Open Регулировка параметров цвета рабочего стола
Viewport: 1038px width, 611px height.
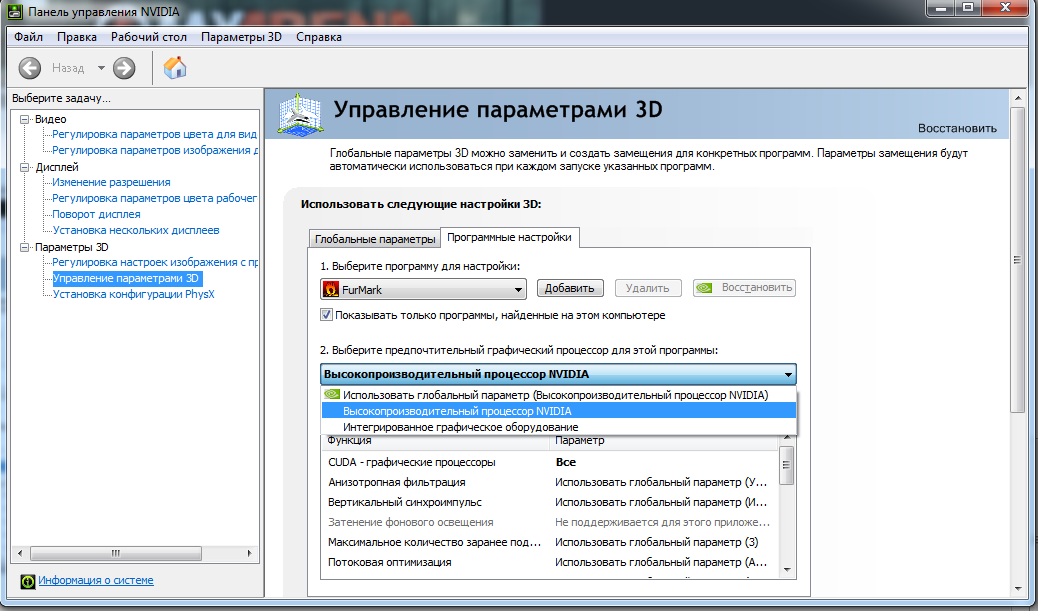pos(154,198)
